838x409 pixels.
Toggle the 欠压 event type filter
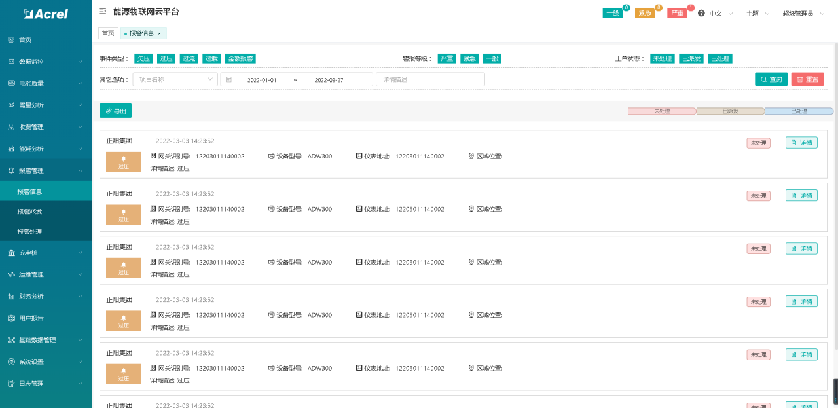click(143, 59)
